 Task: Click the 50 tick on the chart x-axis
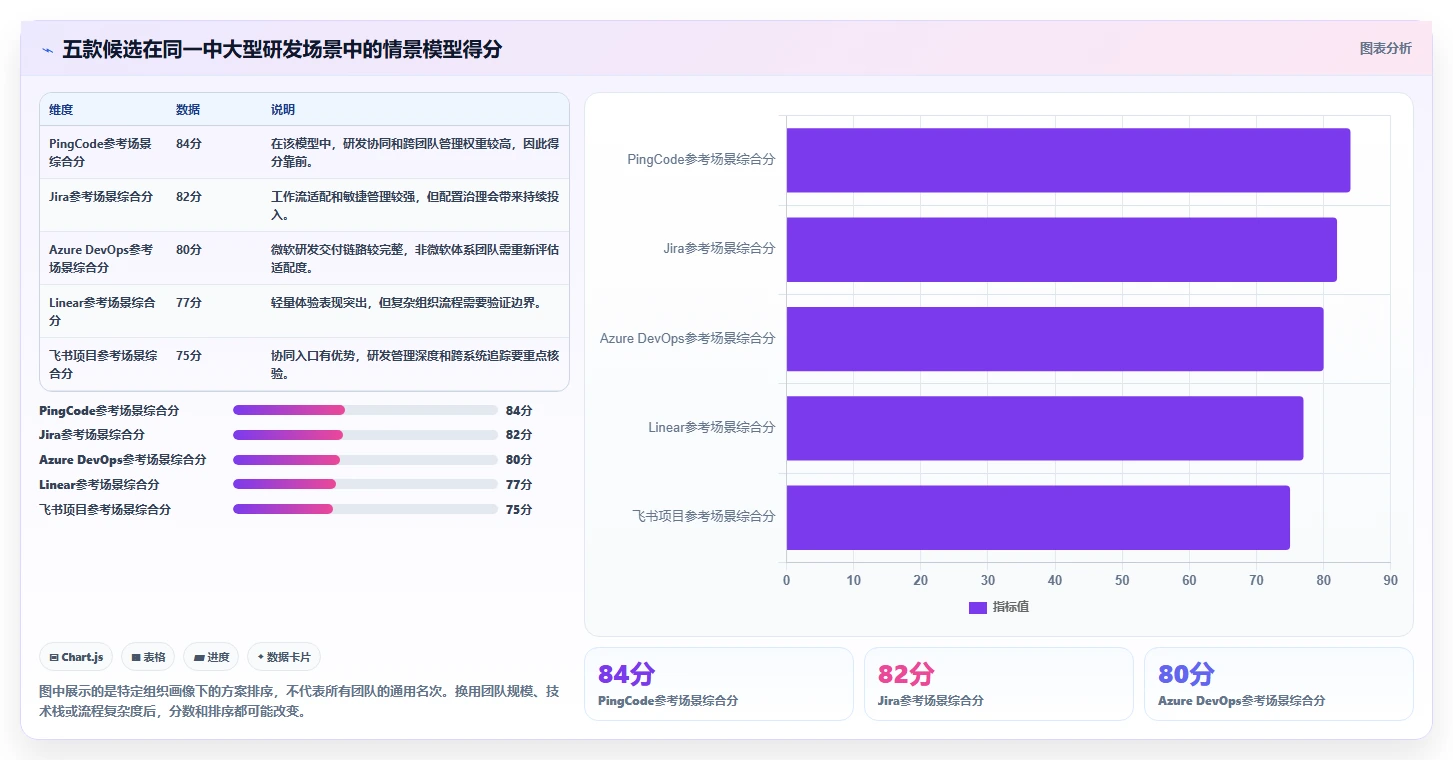pyautogui.click(x=1122, y=580)
